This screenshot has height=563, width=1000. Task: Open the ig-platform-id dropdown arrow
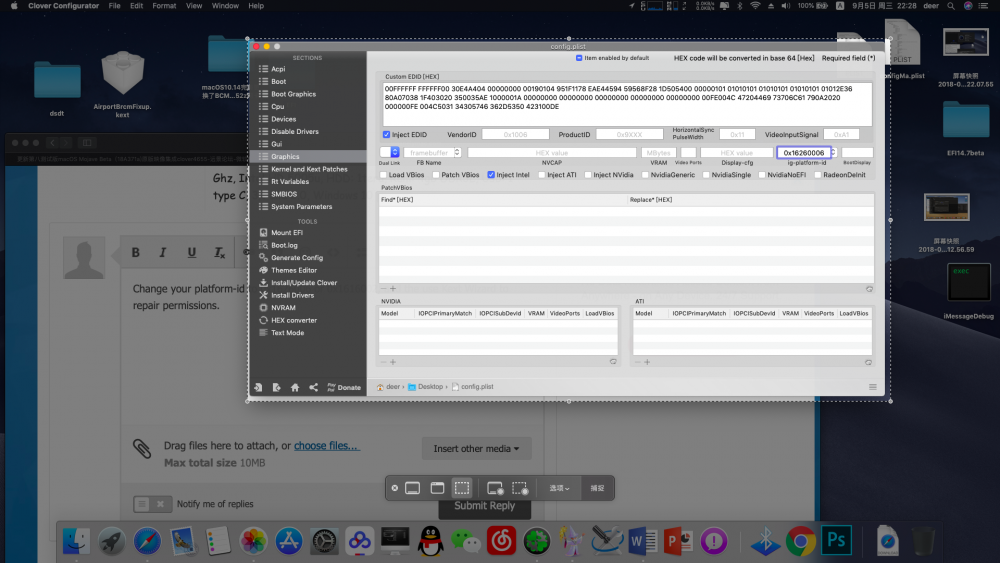(833, 152)
